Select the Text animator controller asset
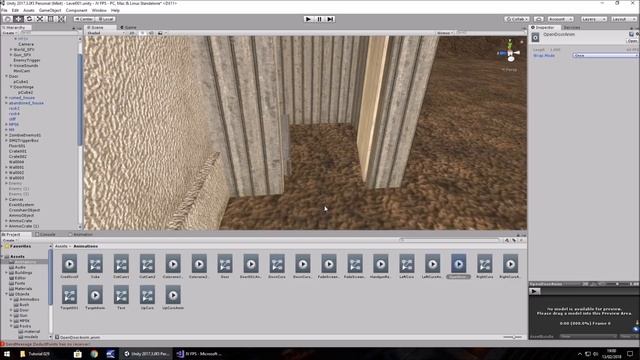 coord(121,298)
